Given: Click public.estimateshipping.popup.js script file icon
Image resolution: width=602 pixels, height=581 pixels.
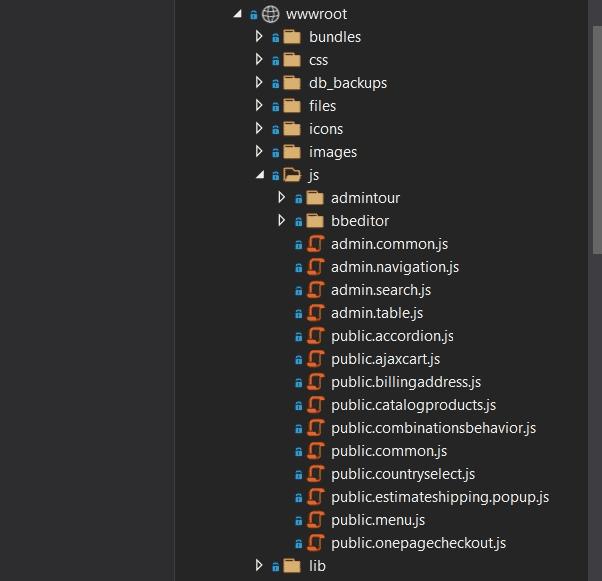Looking at the screenshot, I should (316, 497).
